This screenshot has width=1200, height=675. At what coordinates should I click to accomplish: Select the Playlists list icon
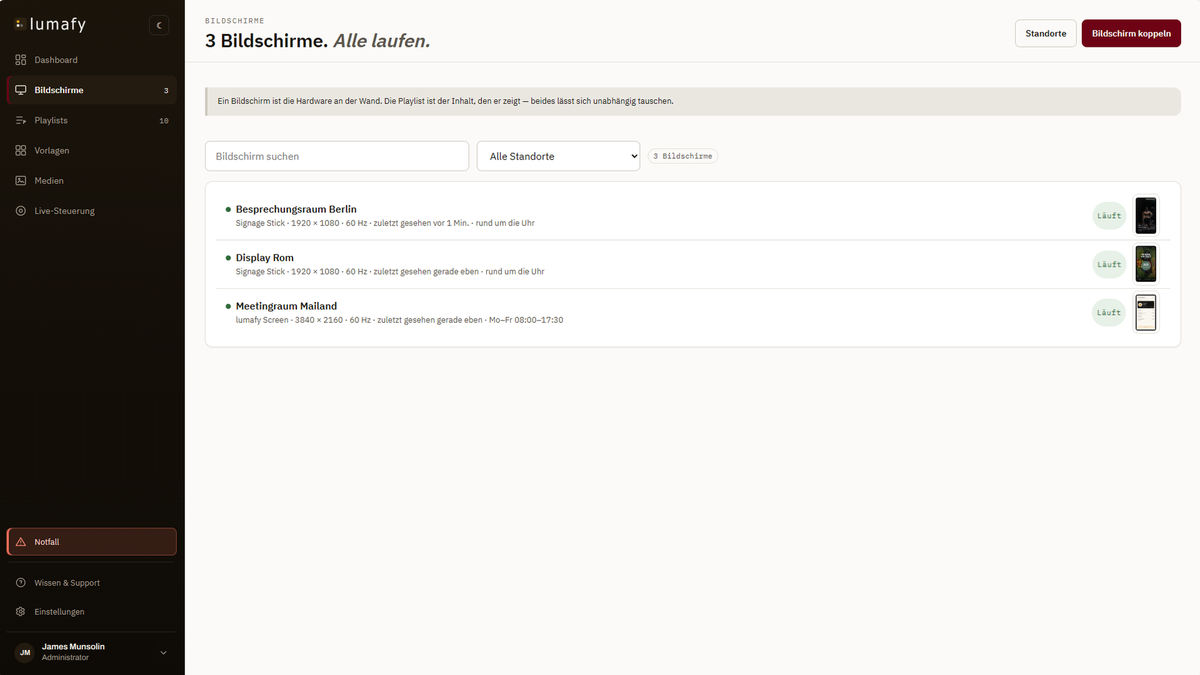coord(21,120)
